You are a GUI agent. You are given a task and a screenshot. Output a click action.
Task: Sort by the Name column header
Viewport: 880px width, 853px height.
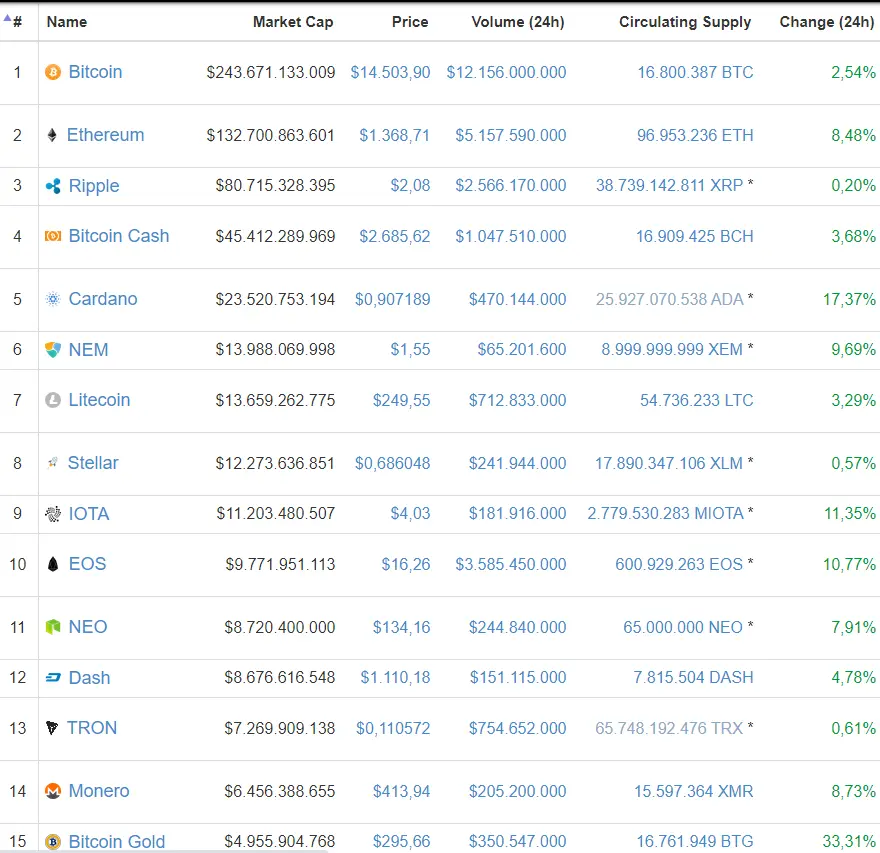click(x=67, y=22)
